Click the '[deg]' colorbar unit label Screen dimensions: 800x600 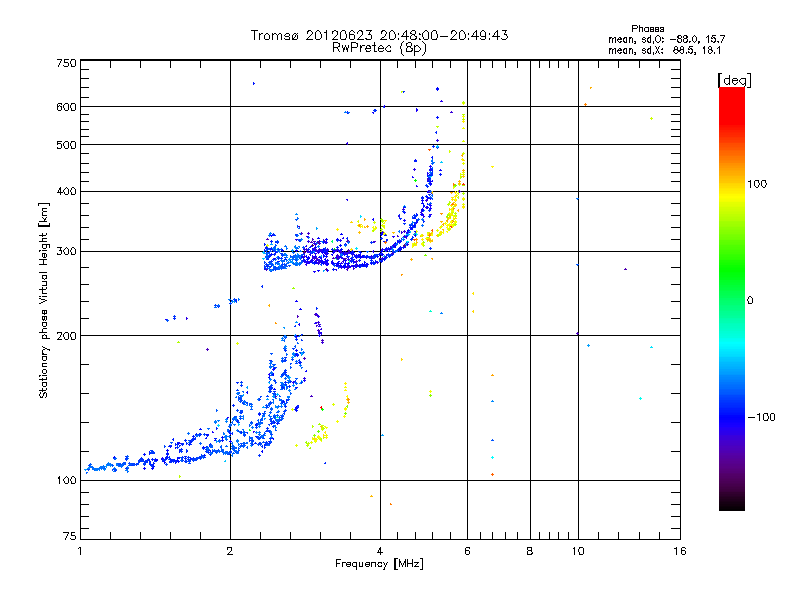point(734,80)
